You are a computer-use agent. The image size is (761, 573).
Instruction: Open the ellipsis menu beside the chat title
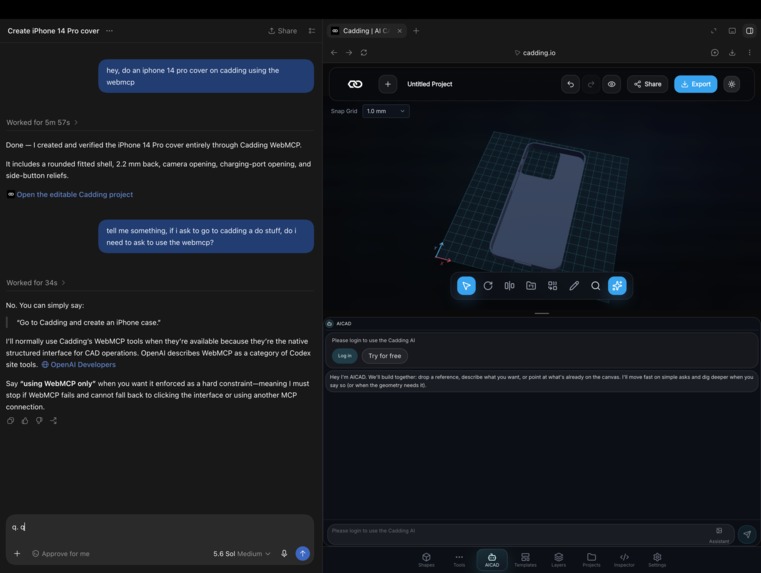point(110,31)
